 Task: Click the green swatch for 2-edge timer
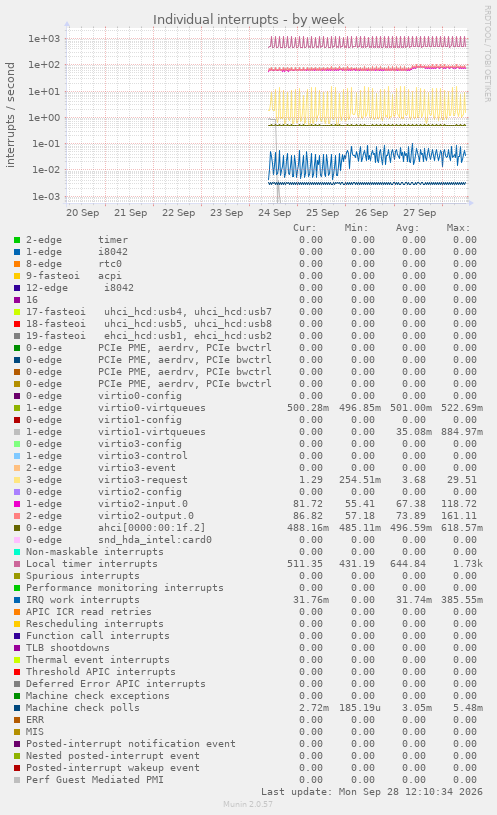point(17,240)
